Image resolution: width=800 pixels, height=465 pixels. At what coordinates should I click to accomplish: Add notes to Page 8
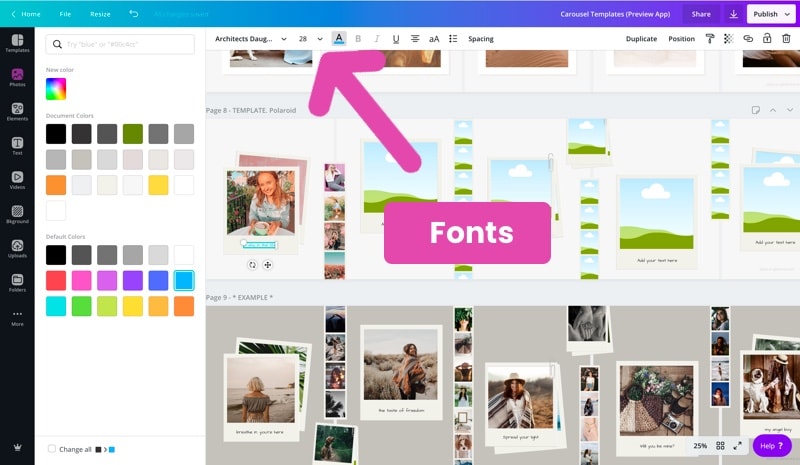click(756, 110)
